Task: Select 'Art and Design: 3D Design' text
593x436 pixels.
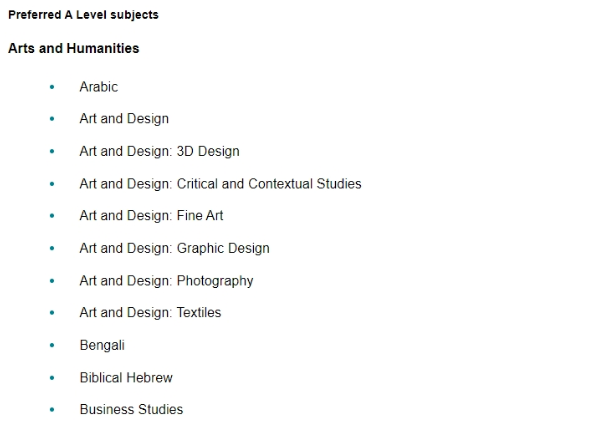Action: [159, 151]
